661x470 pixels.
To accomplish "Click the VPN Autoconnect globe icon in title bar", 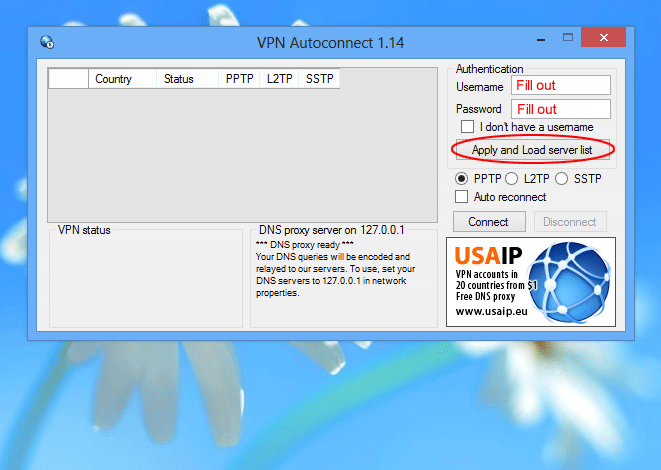I will tap(47, 42).
